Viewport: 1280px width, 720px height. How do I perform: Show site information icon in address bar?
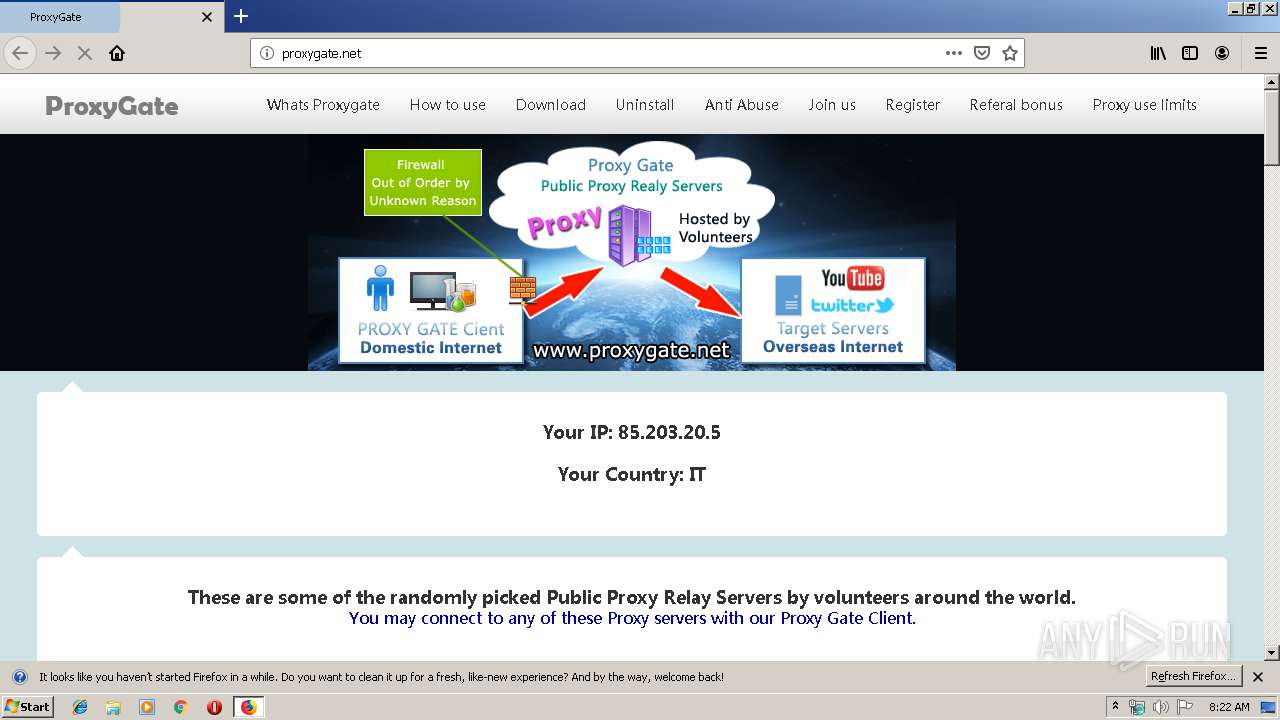267,53
